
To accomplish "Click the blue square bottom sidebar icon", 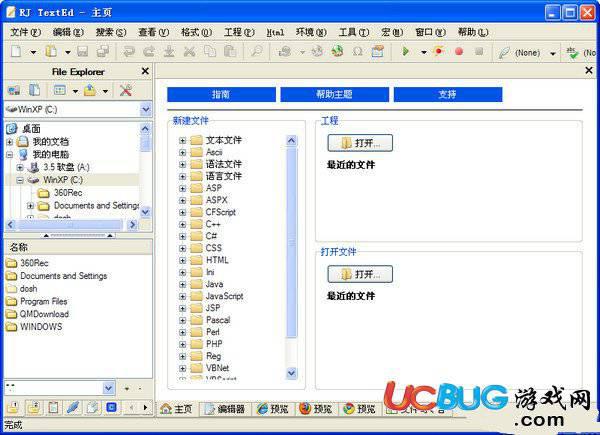I will [x=111, y=408].
